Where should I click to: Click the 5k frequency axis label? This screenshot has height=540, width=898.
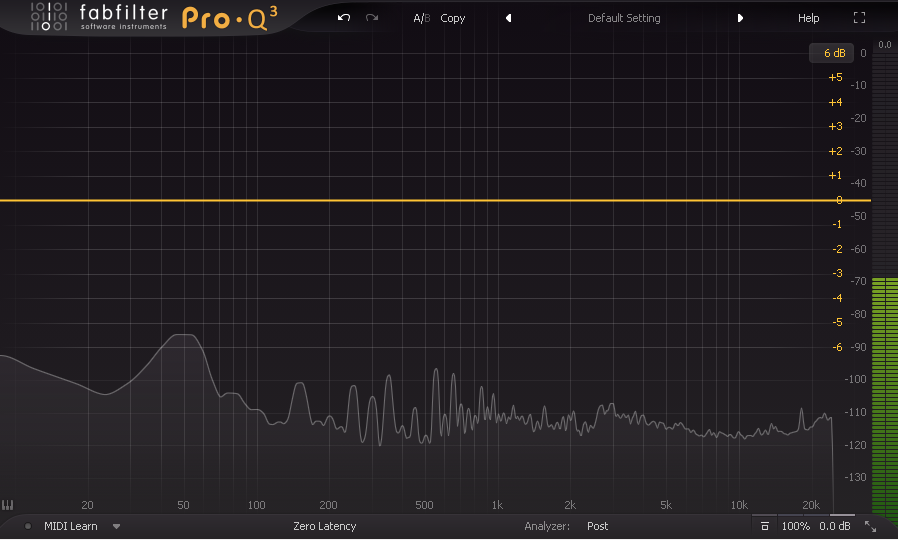(x=665, y=505)
